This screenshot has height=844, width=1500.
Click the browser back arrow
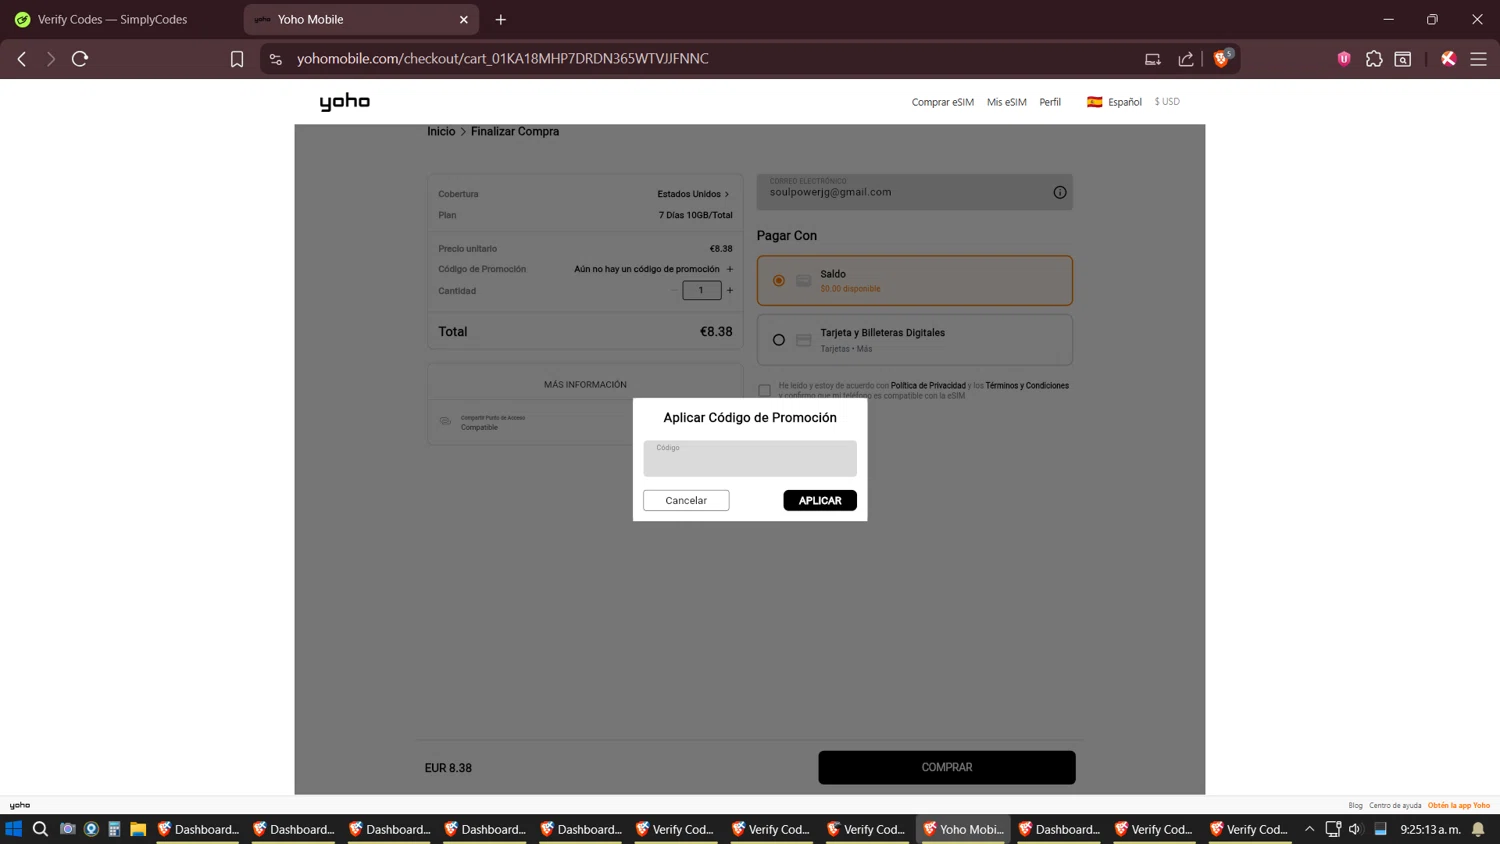tap(22, 59)
